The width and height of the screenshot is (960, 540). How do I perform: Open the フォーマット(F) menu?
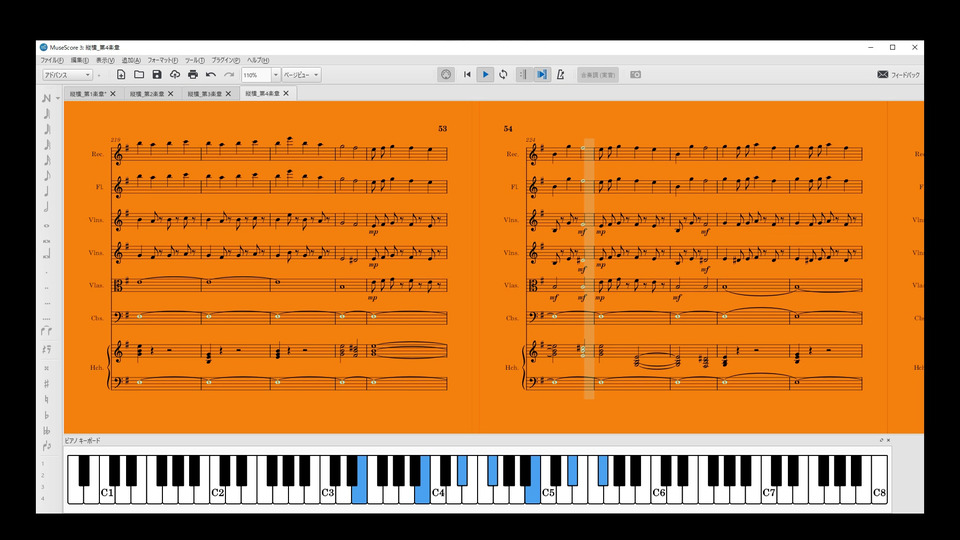click(163, 60)
